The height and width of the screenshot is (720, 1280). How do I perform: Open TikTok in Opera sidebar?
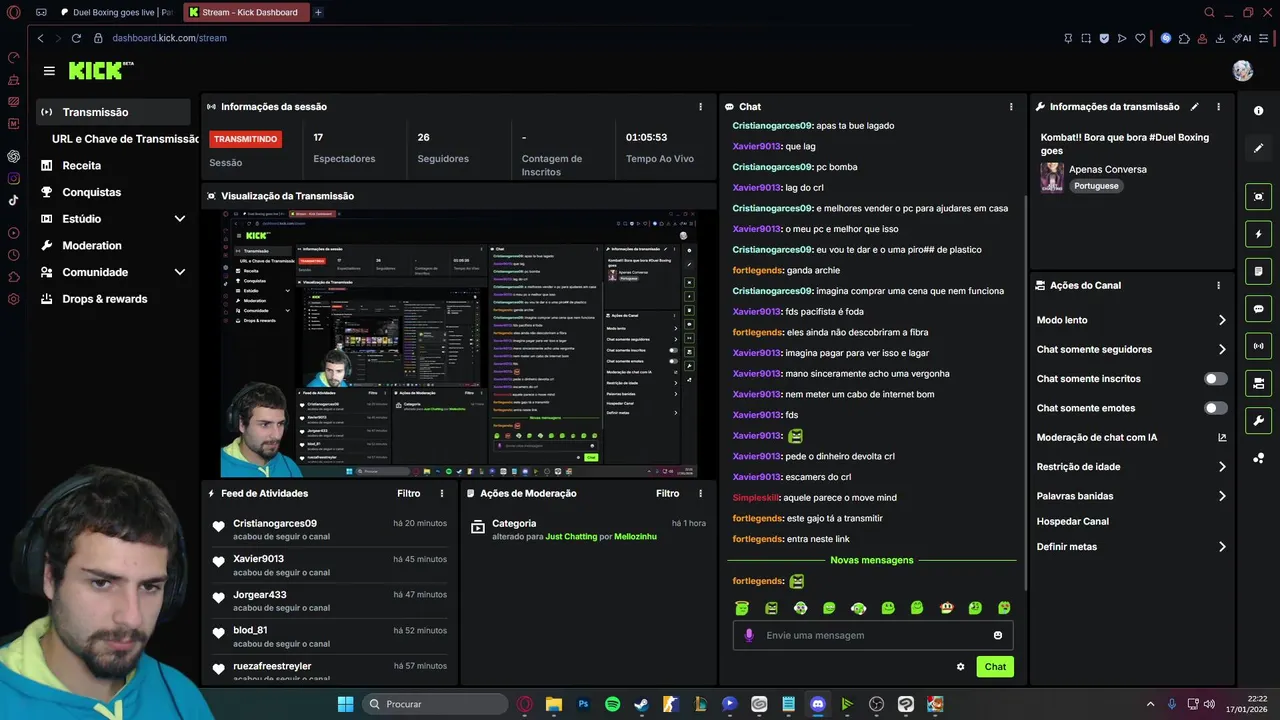[x=14, y=200]
